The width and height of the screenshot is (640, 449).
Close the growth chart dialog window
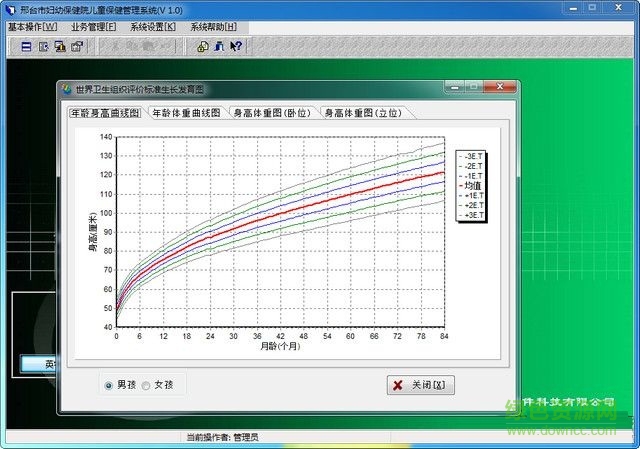(x=500, y=87)
